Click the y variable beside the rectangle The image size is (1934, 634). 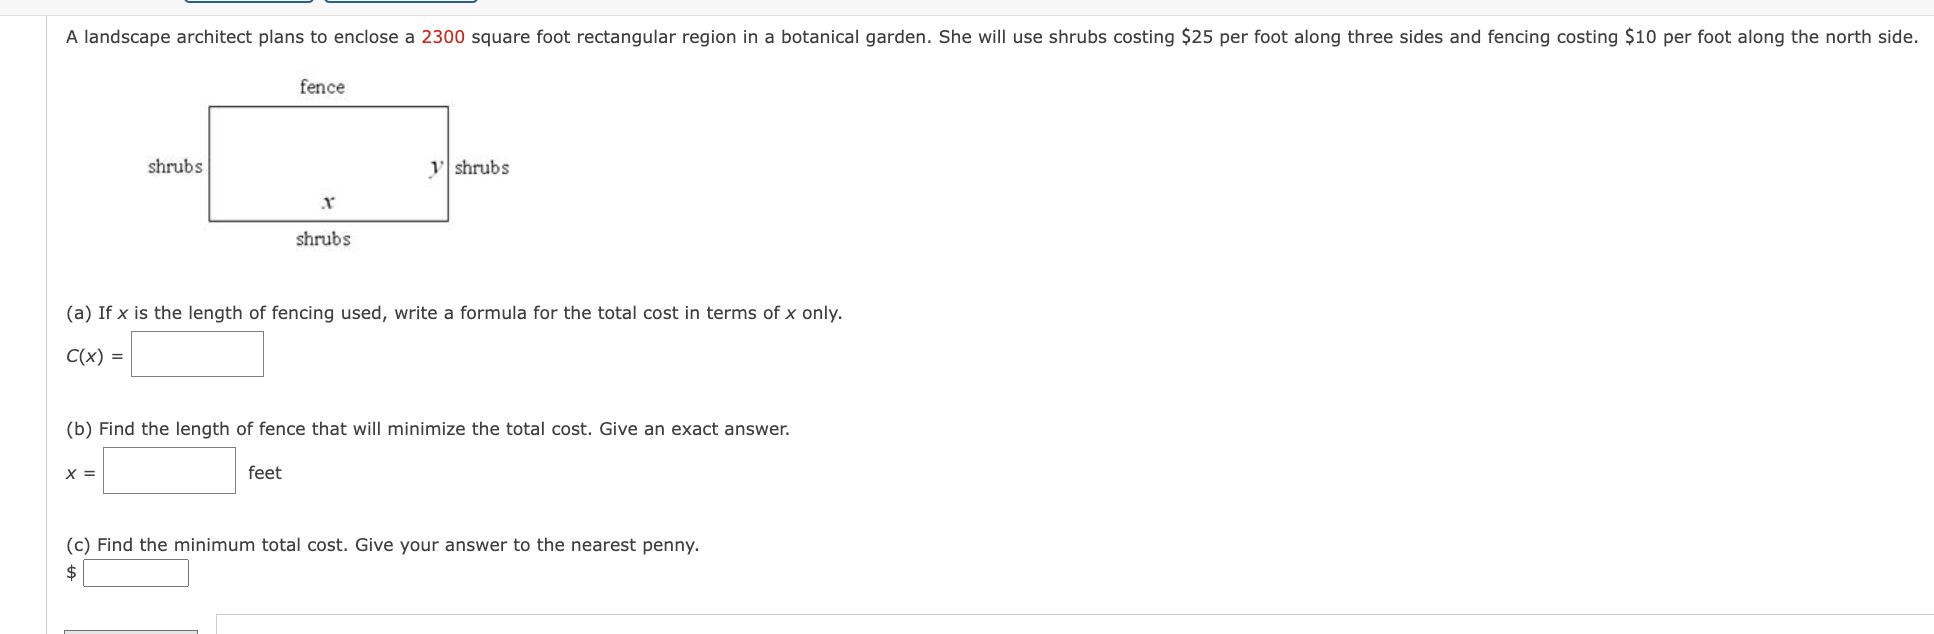435,168
